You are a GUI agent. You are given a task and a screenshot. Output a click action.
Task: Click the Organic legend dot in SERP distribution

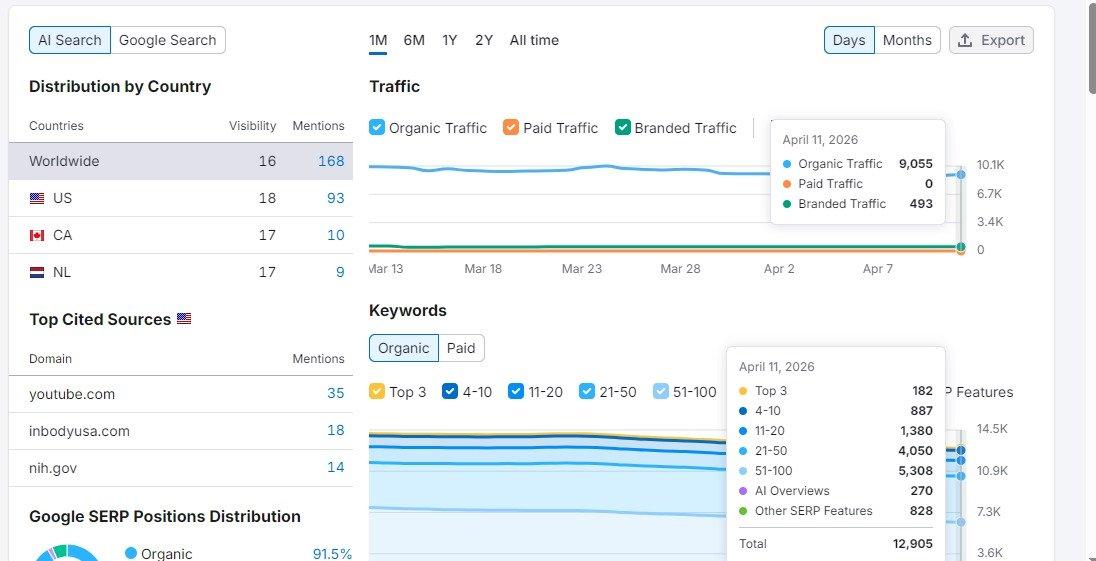point(131,554)
